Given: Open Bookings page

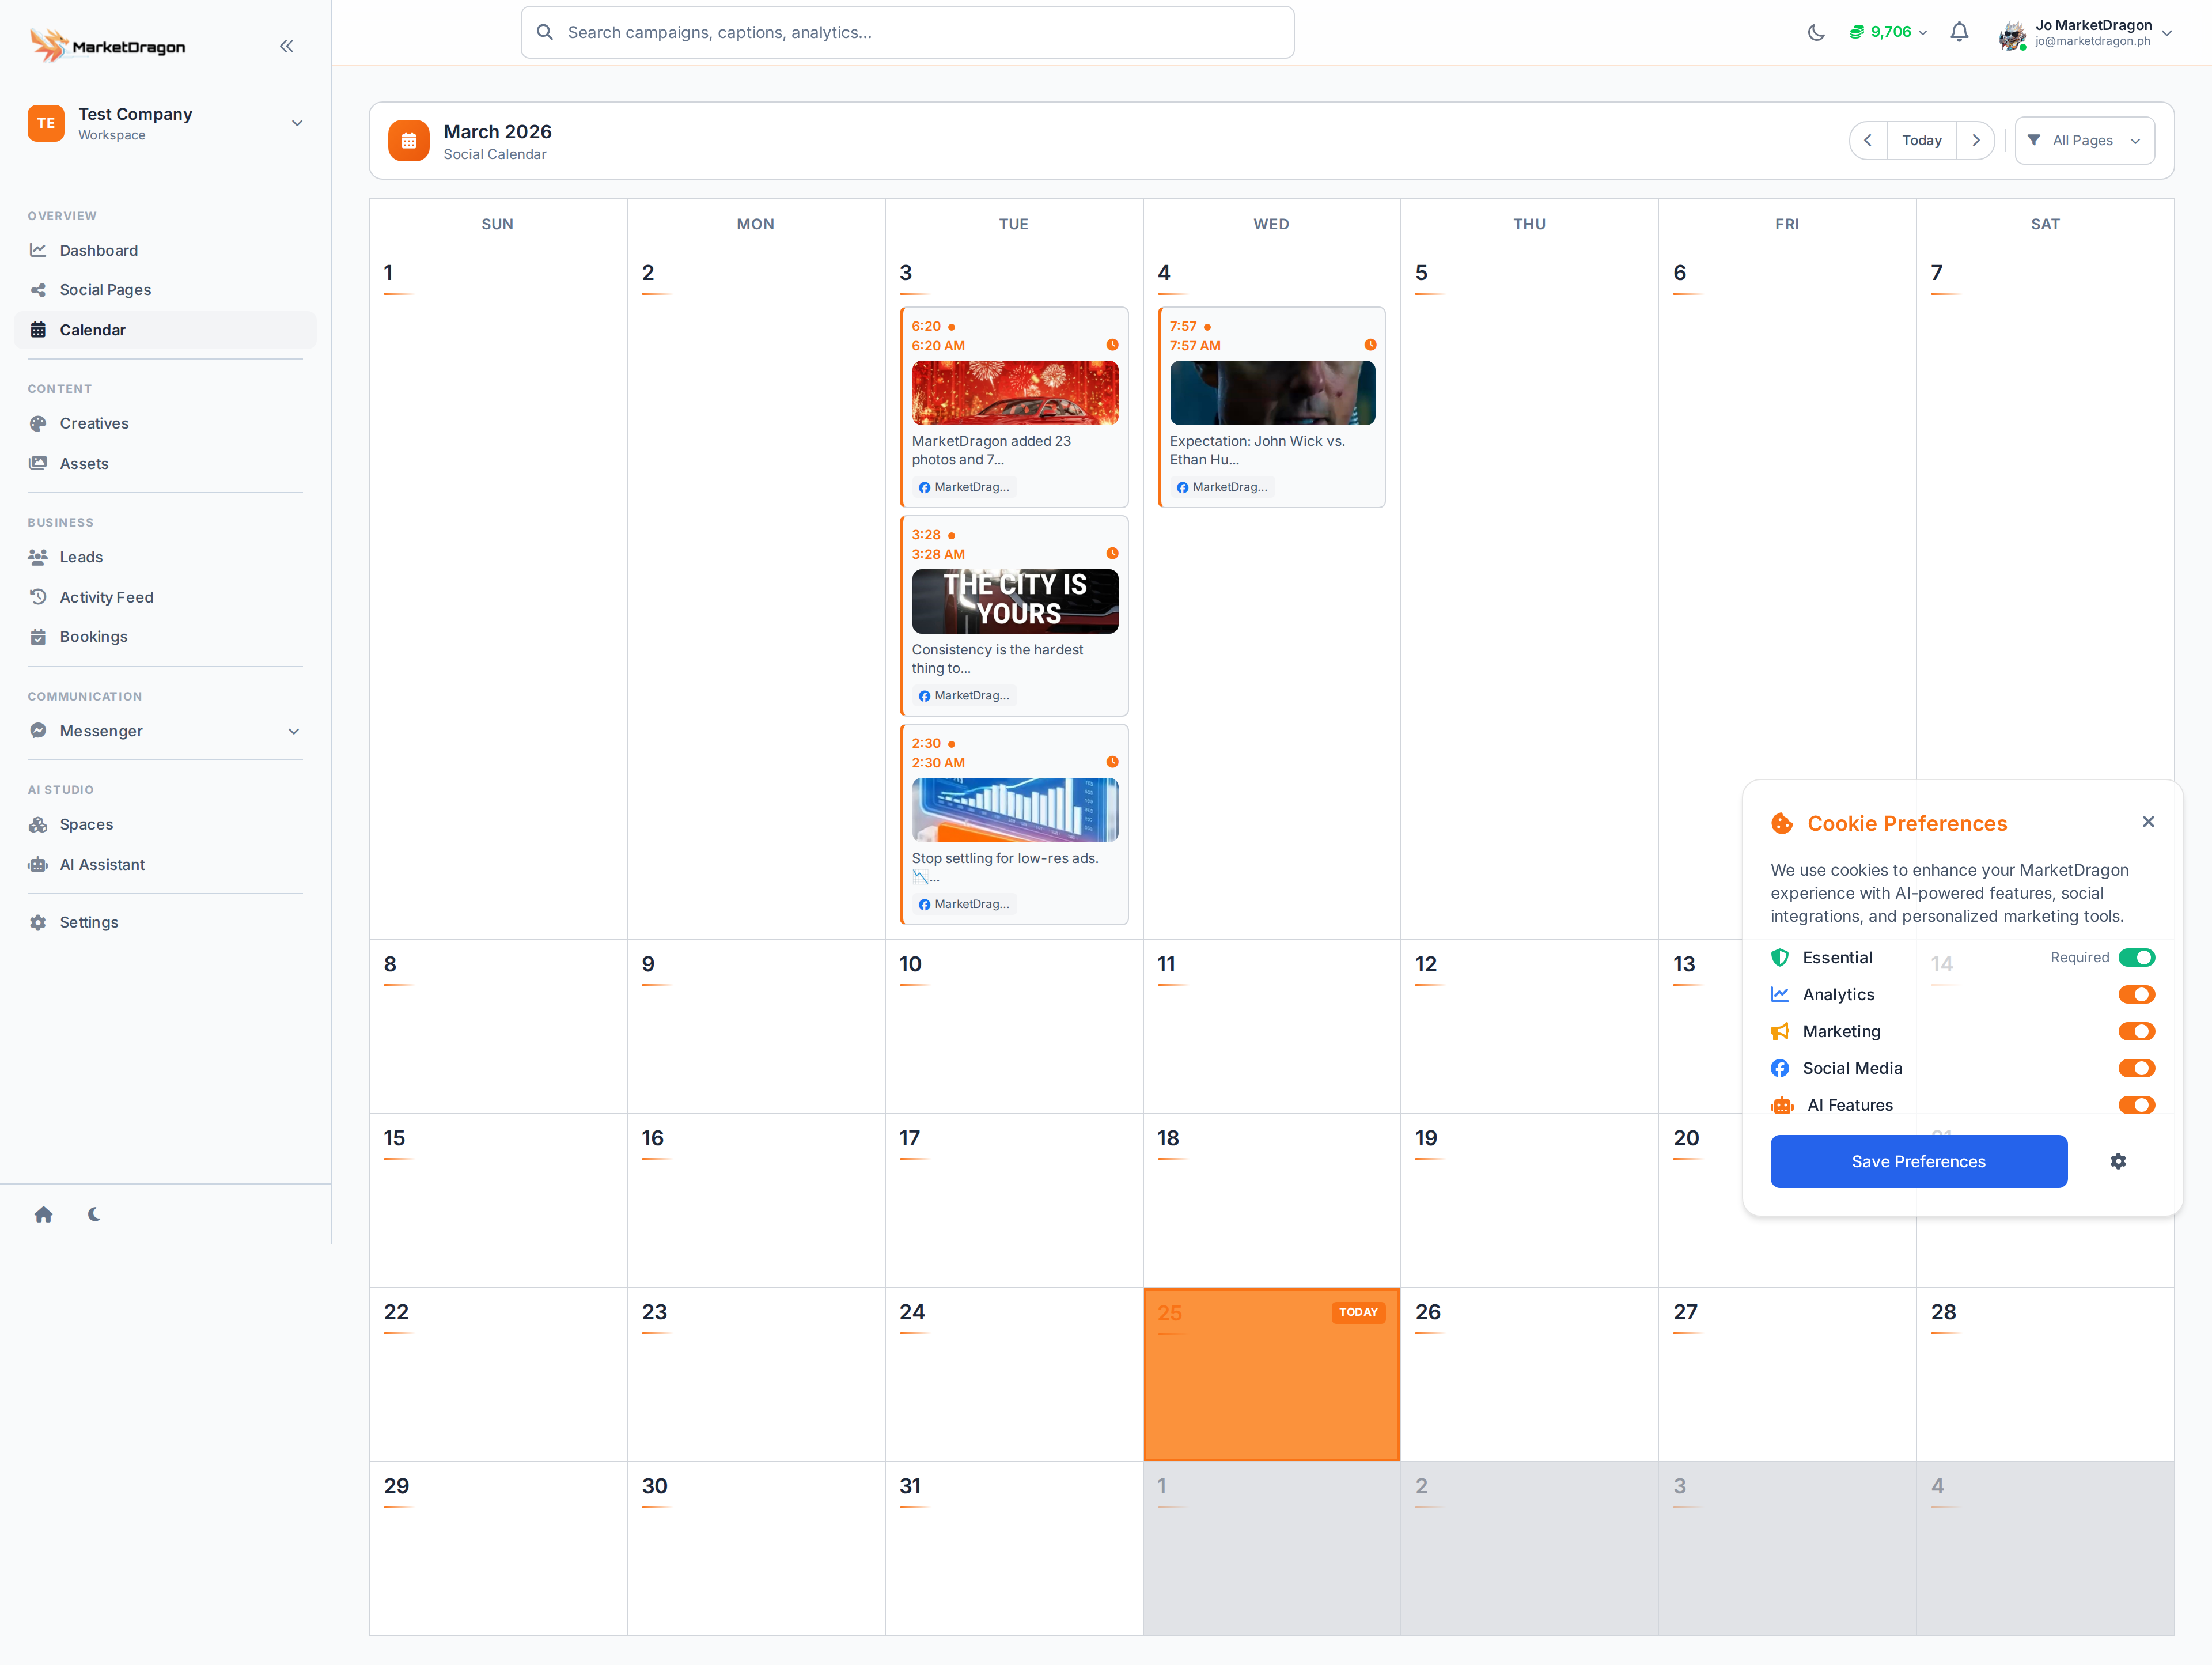Looking at the screenshot, I should click(x=165, y=636).
